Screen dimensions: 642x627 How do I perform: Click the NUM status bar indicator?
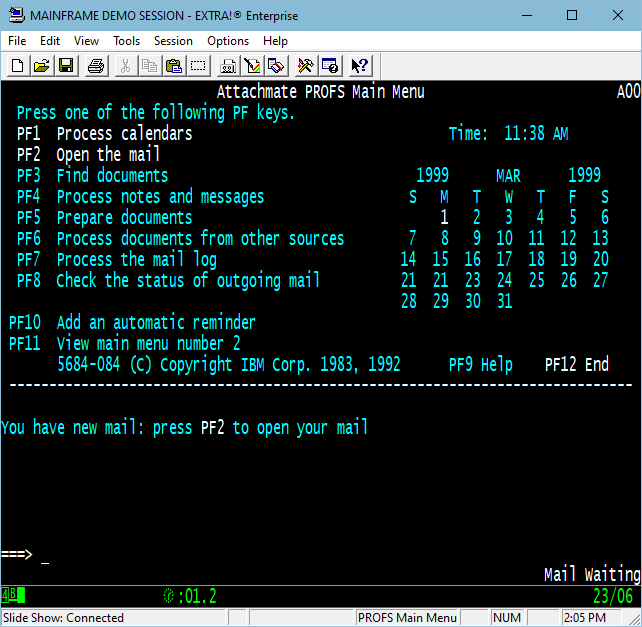507,618
